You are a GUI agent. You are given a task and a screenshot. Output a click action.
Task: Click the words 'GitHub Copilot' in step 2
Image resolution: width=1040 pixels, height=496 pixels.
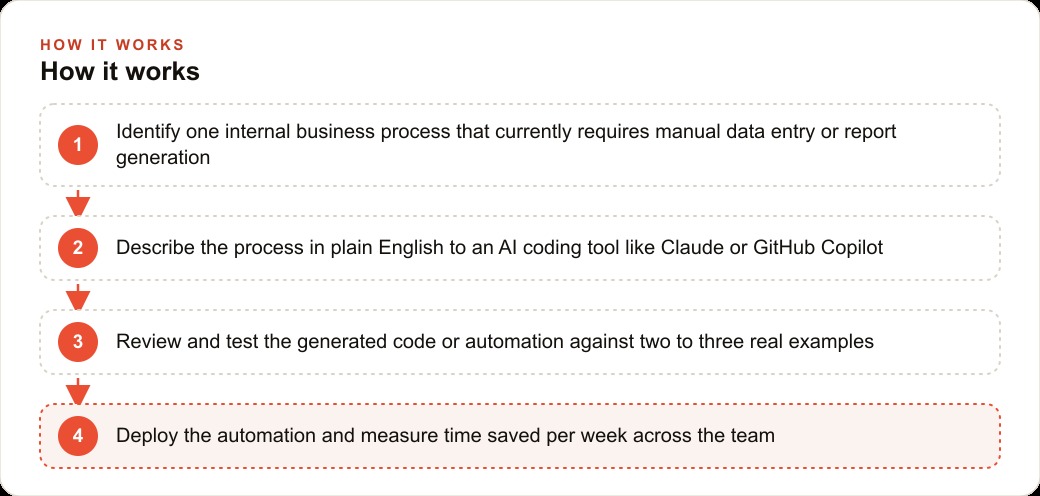coord(818,248)
